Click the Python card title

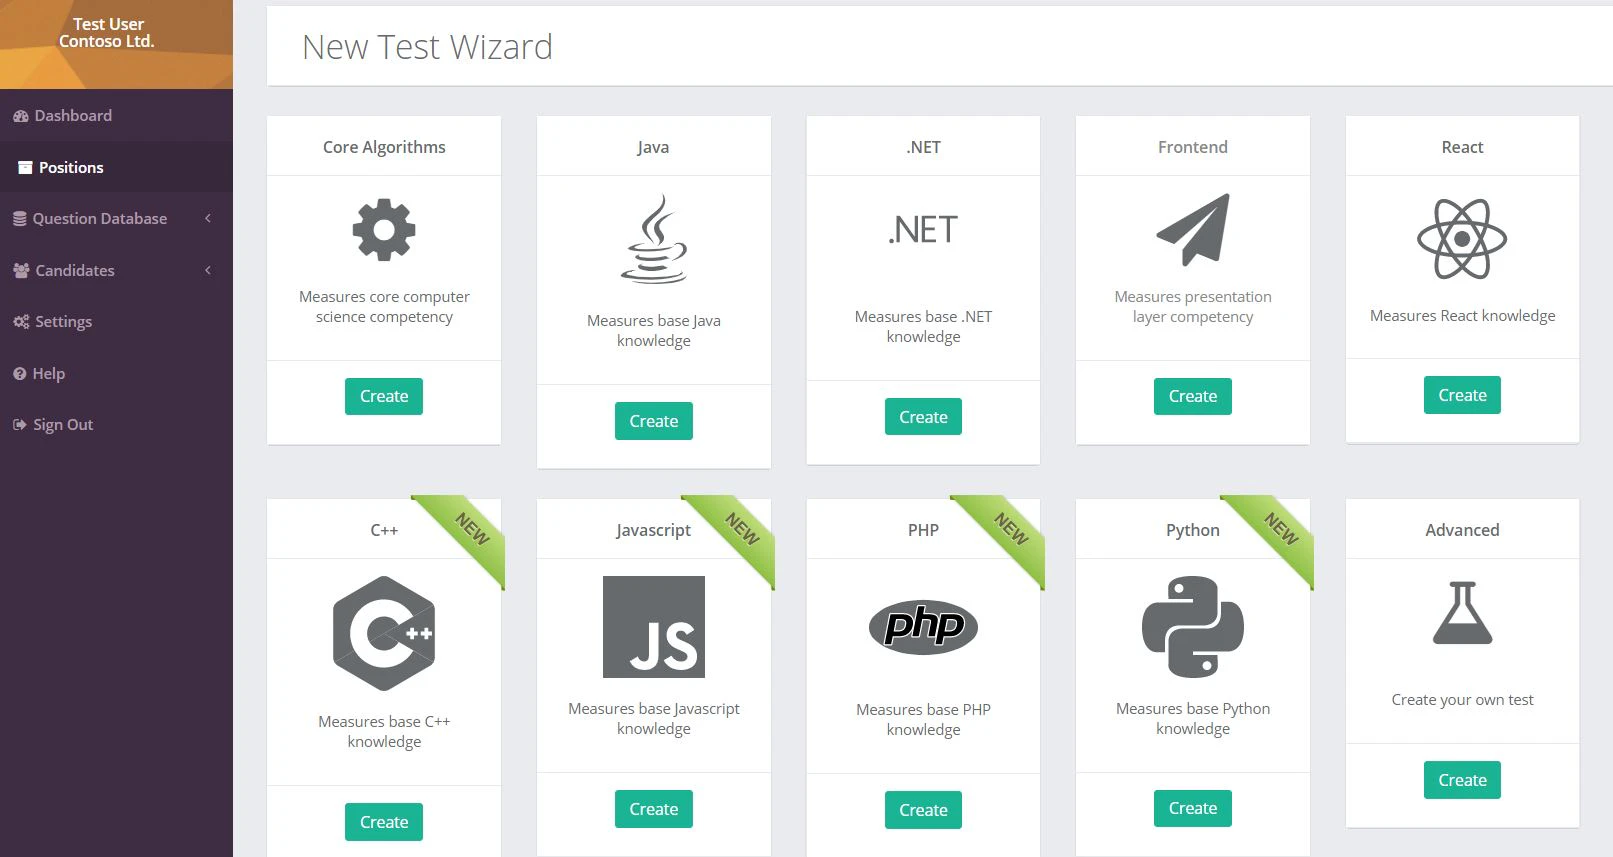click(x=1193, y=530)
